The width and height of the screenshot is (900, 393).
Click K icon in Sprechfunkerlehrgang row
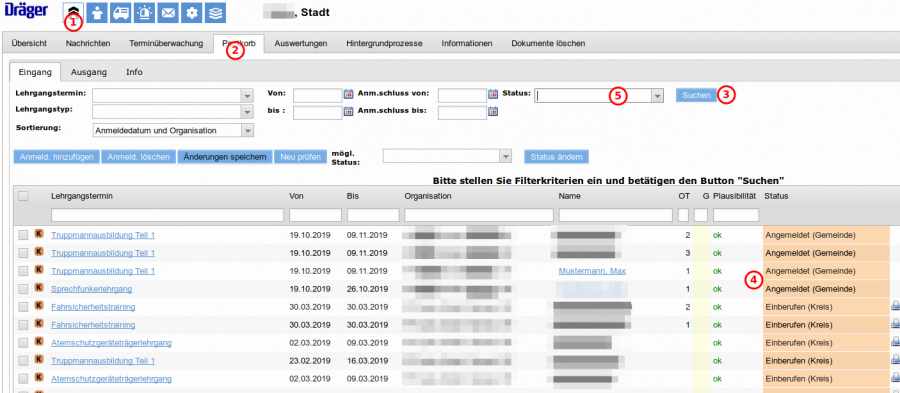(x=39, y=287)
